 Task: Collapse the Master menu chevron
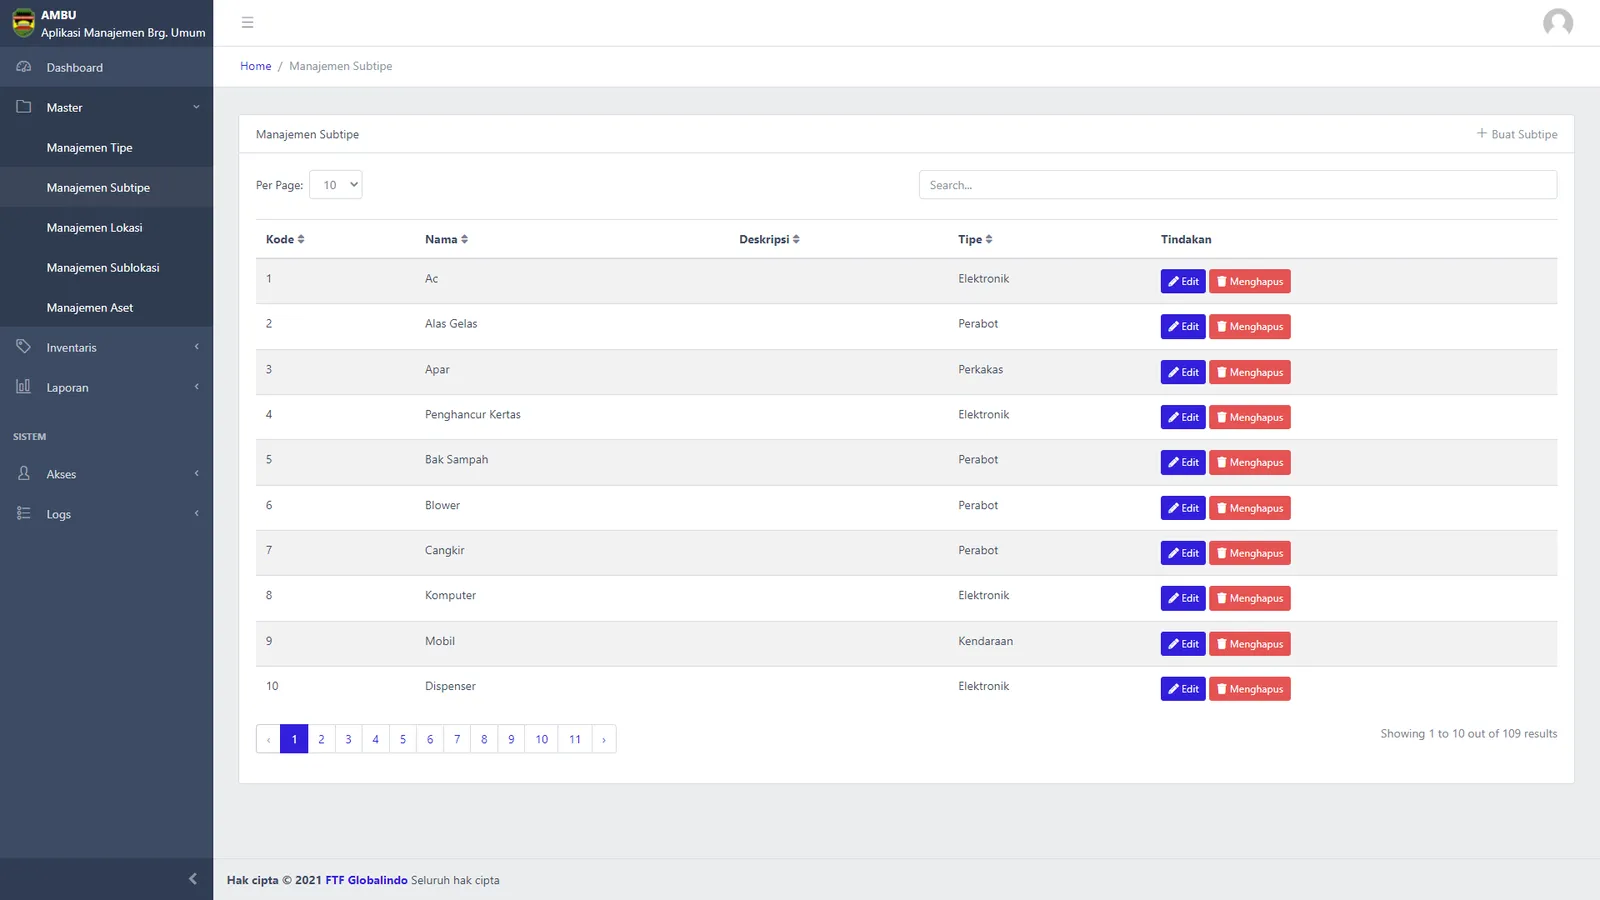coord(196,107)
